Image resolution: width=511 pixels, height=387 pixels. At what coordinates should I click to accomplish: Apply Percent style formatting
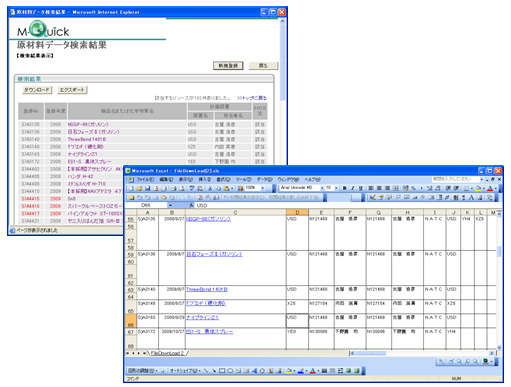pos(413,188)
